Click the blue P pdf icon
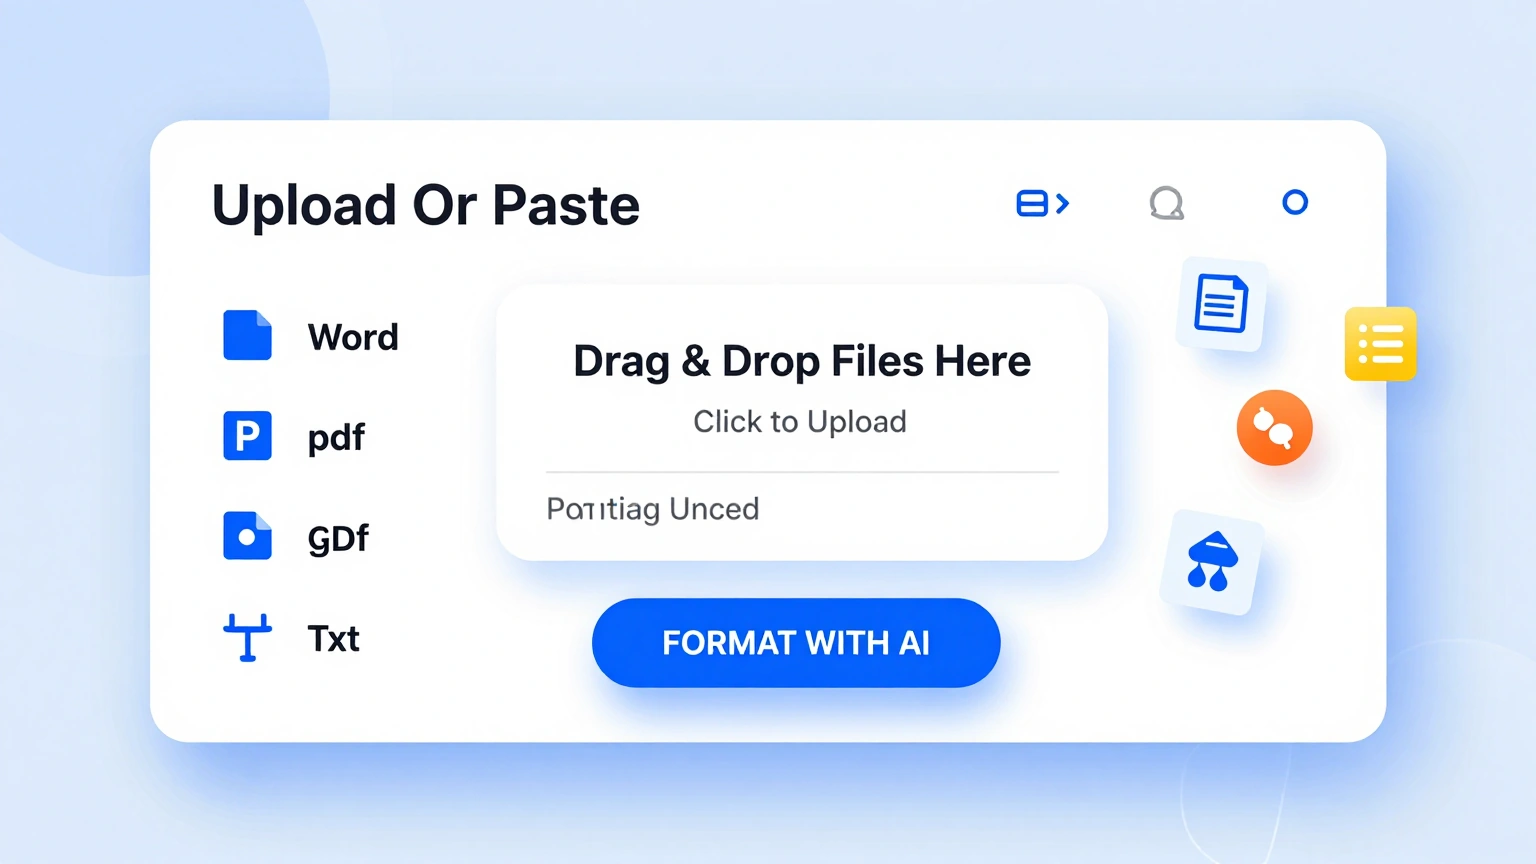The image size is (1536, 864). (x=247, y=436)
